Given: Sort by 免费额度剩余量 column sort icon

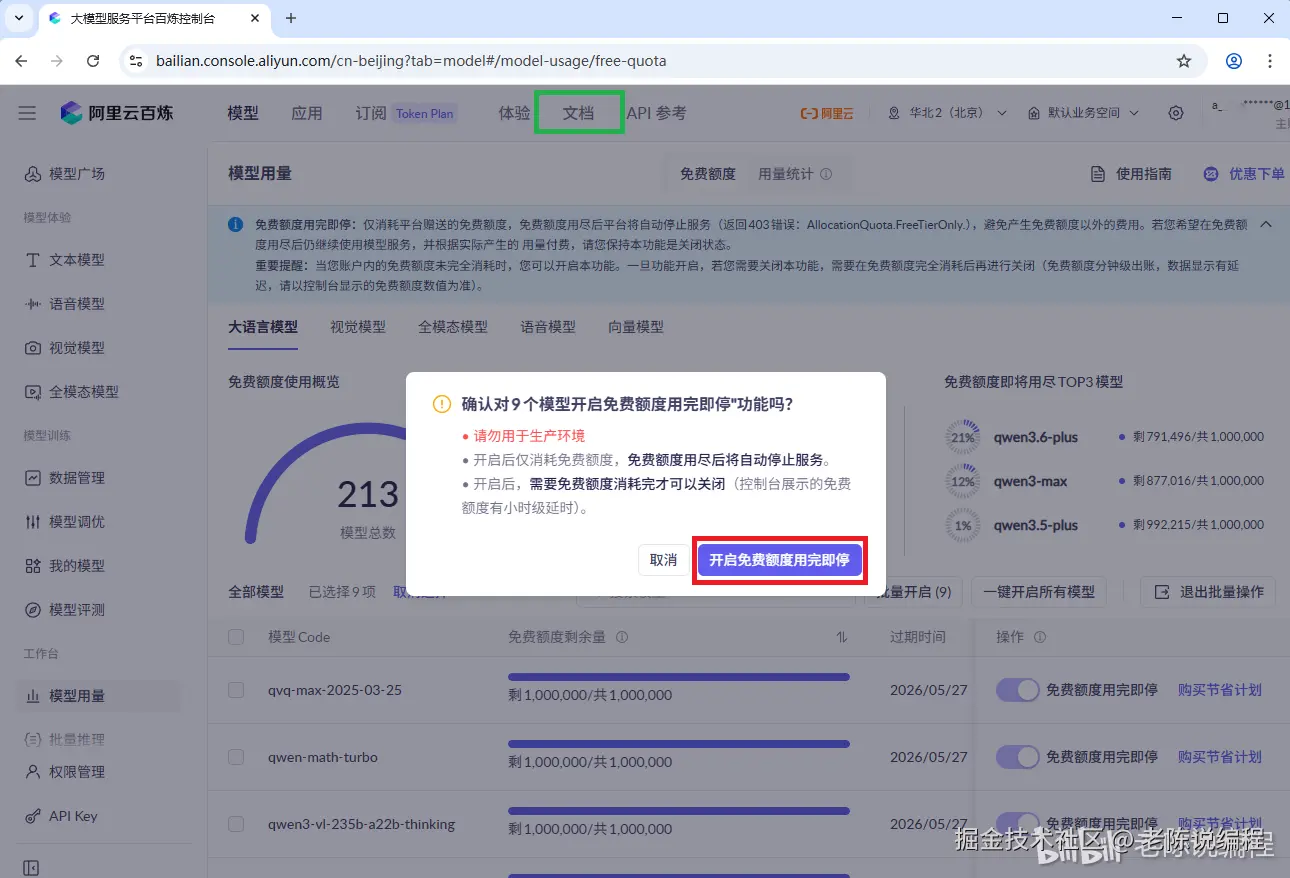Looking at the screenshot, I should click(x=842, y=637).
